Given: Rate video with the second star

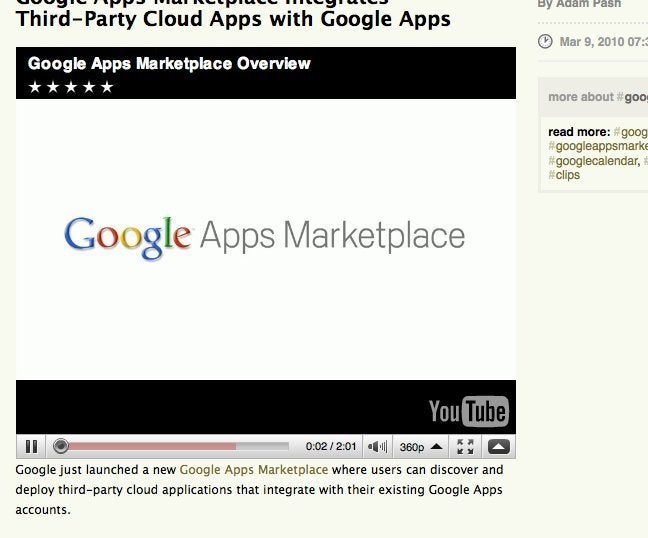Looking at the screenshot, I should coord(53,87).
